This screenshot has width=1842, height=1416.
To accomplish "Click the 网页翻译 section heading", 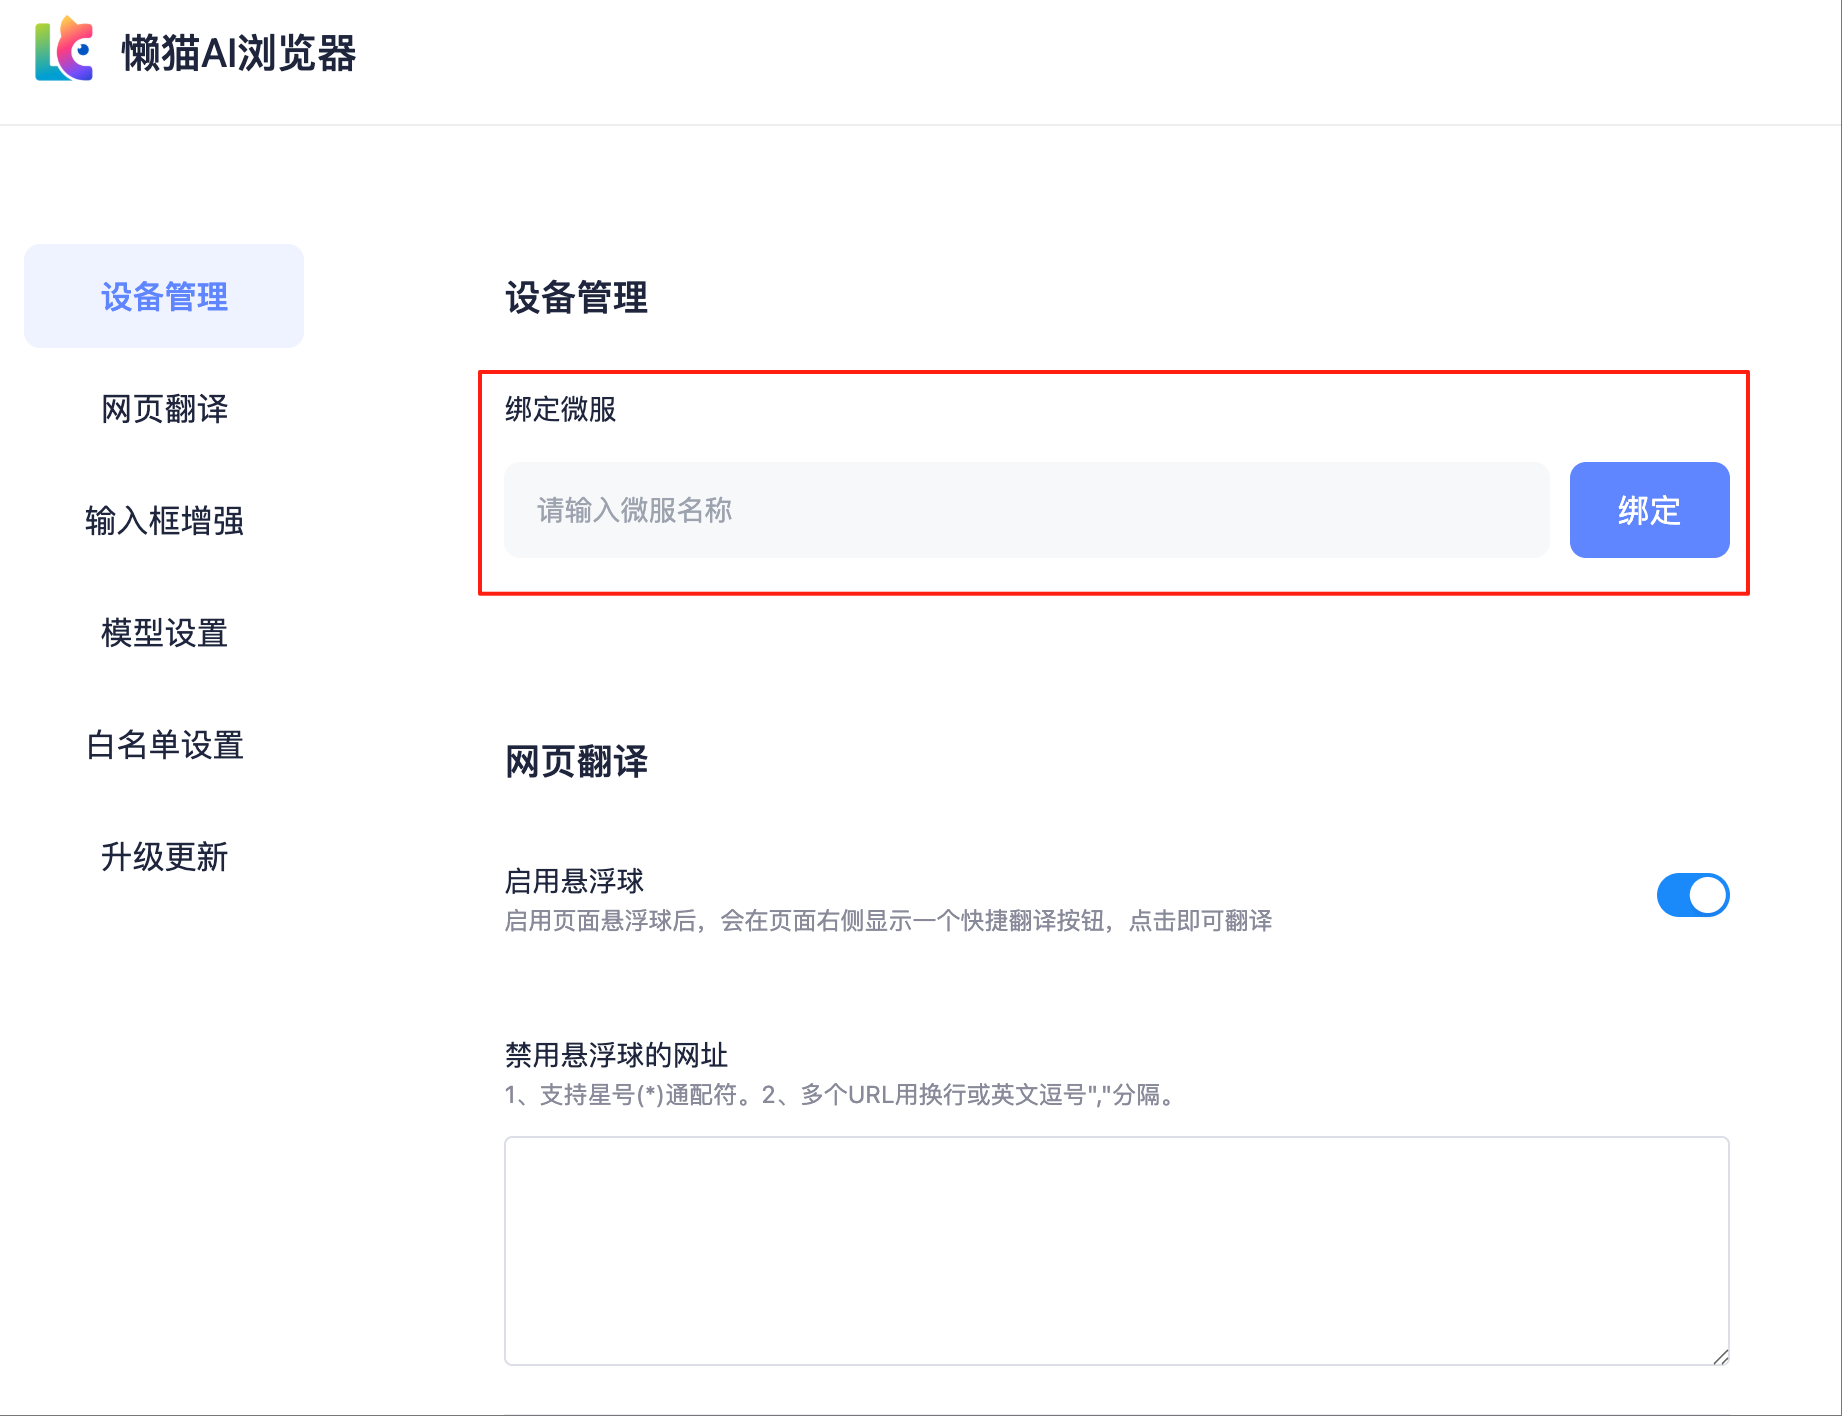I will point(576,761).
